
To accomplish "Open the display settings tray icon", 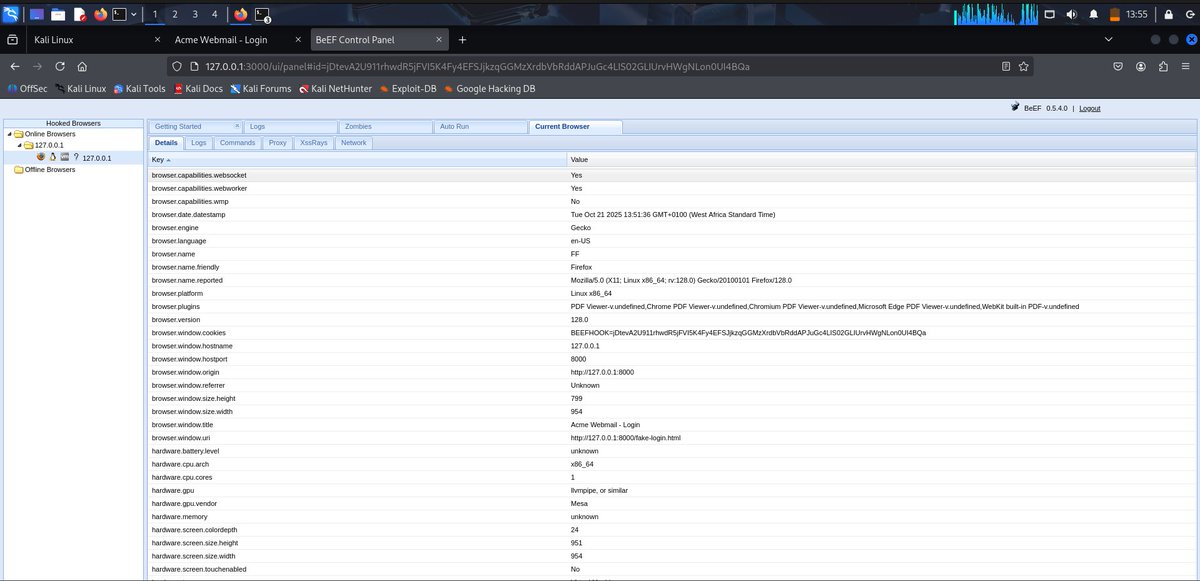I will (x=1051, y=14).
